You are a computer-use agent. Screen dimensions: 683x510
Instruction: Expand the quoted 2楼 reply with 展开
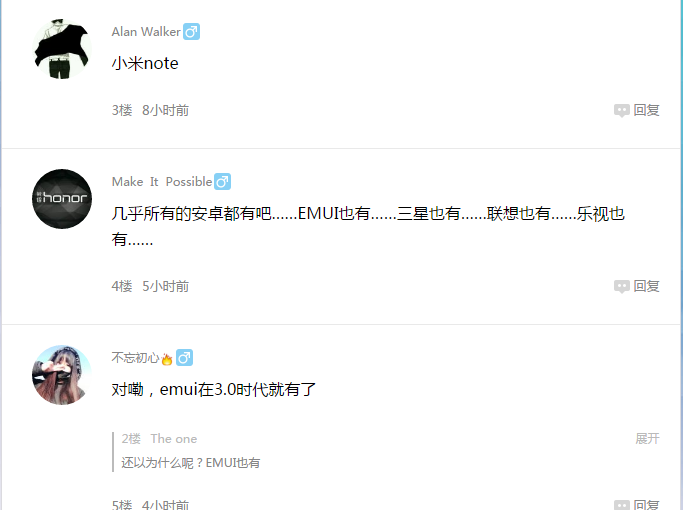pos(647,439)
